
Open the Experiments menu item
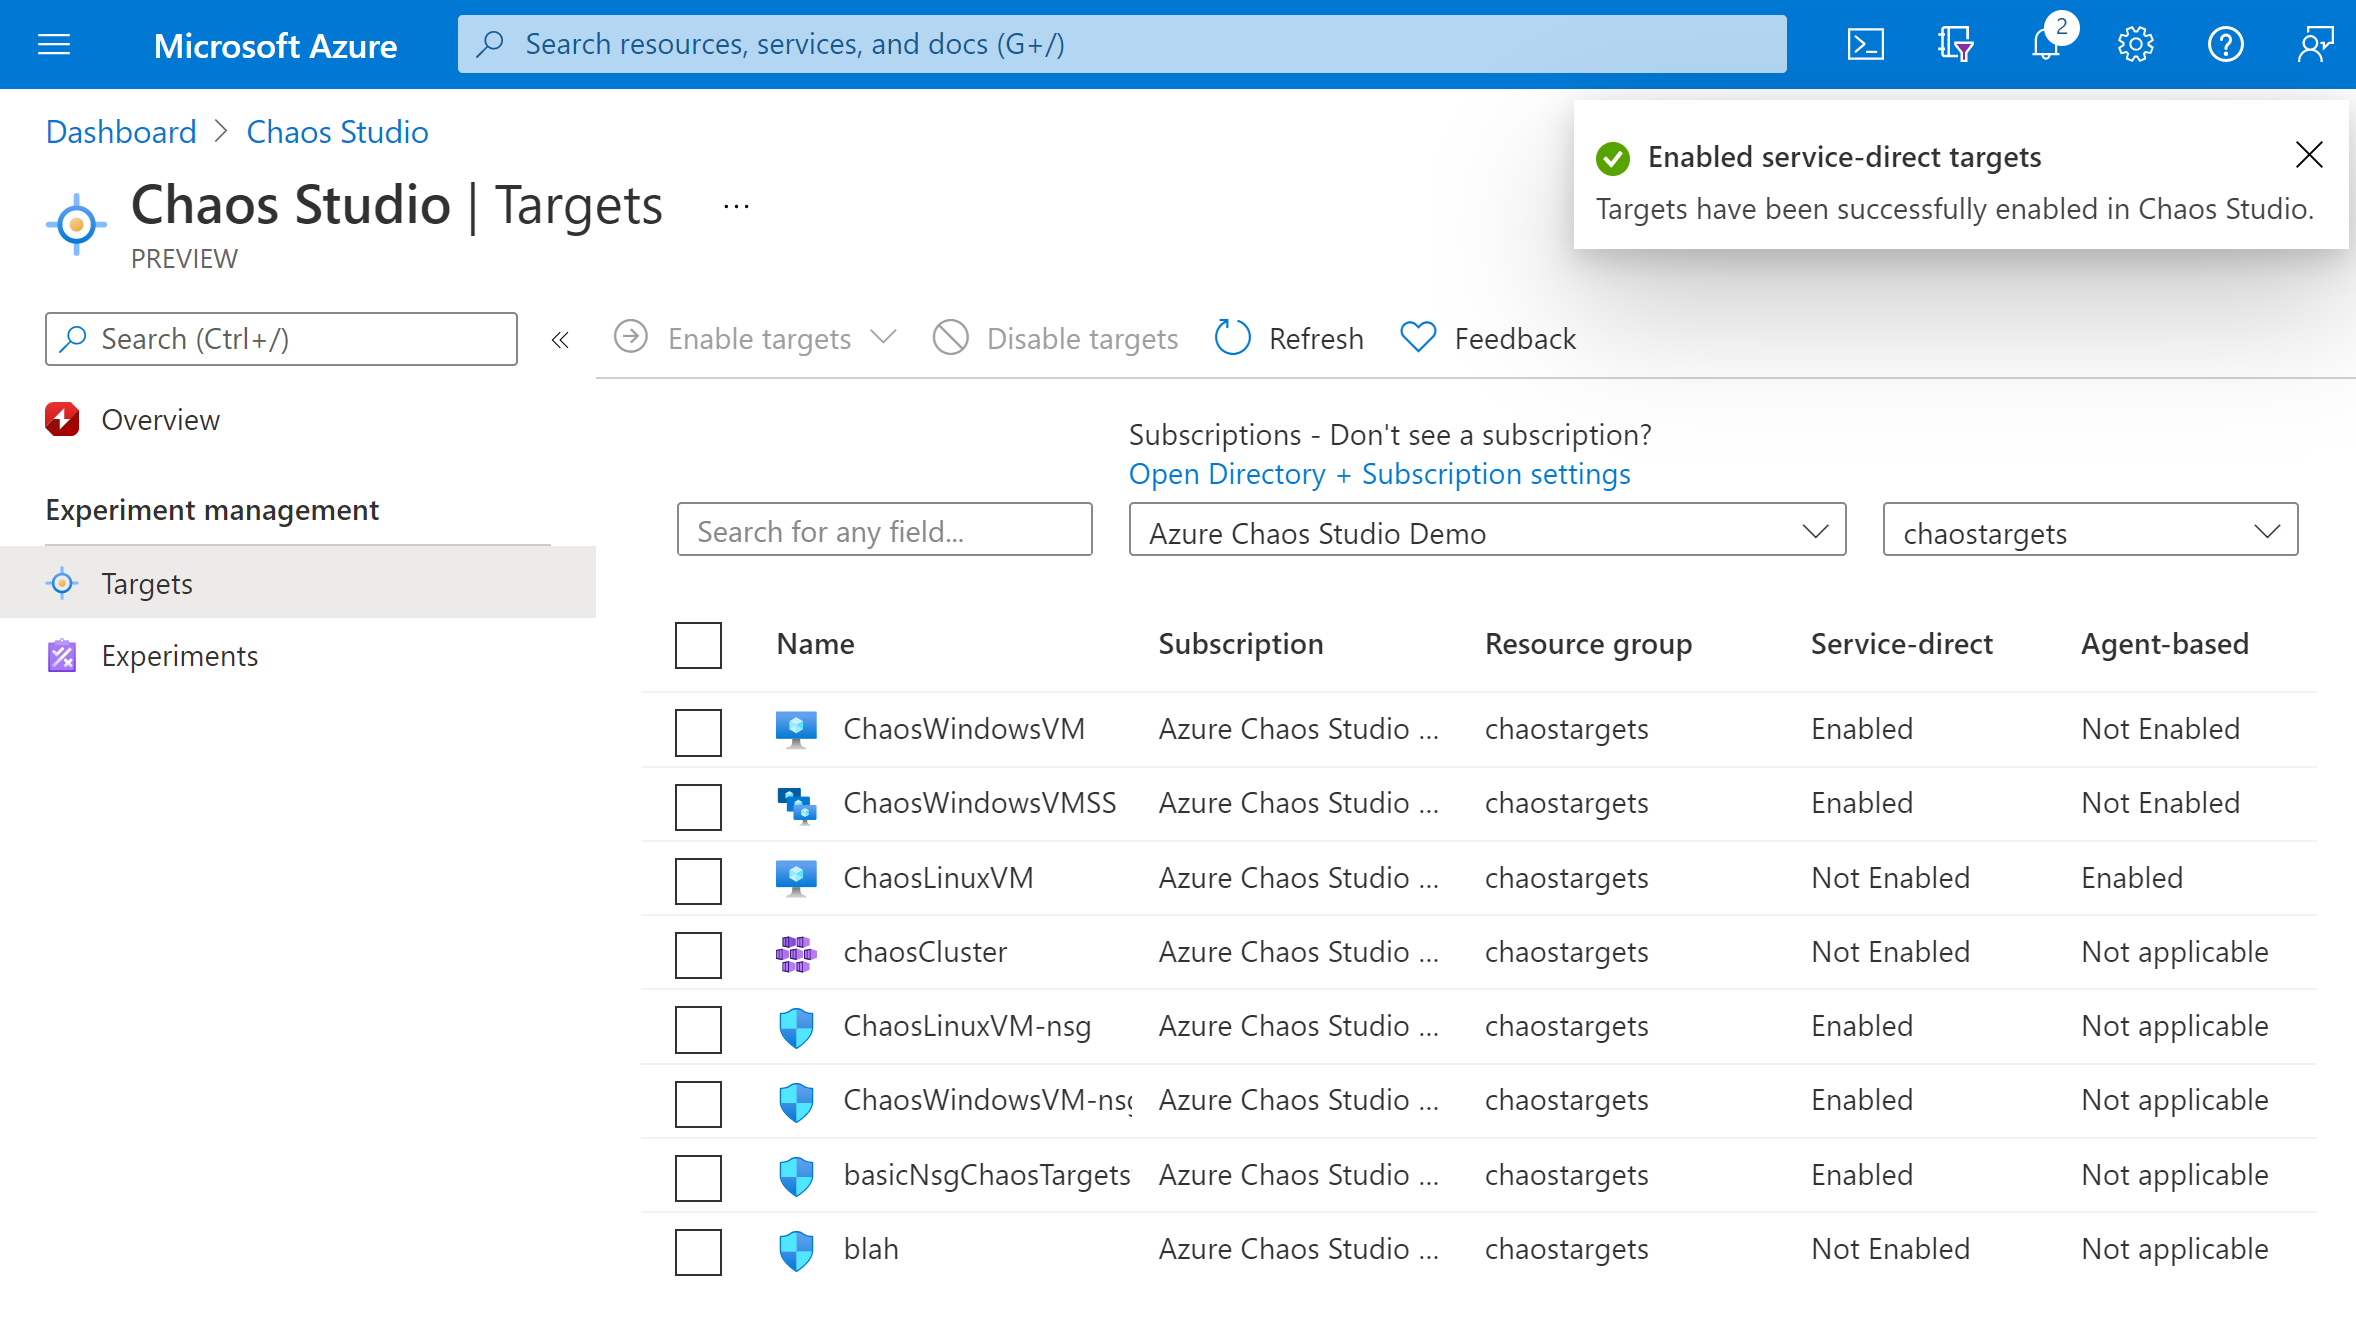tap(178, 655)
